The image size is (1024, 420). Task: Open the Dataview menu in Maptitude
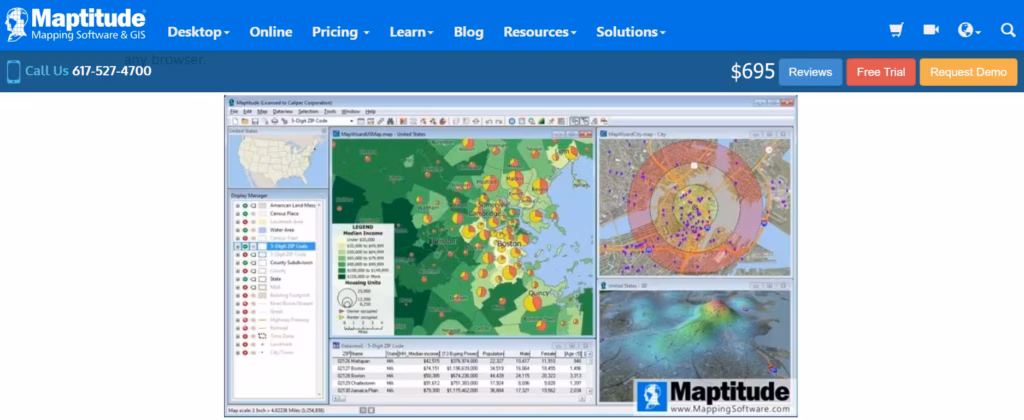point(283,112)
